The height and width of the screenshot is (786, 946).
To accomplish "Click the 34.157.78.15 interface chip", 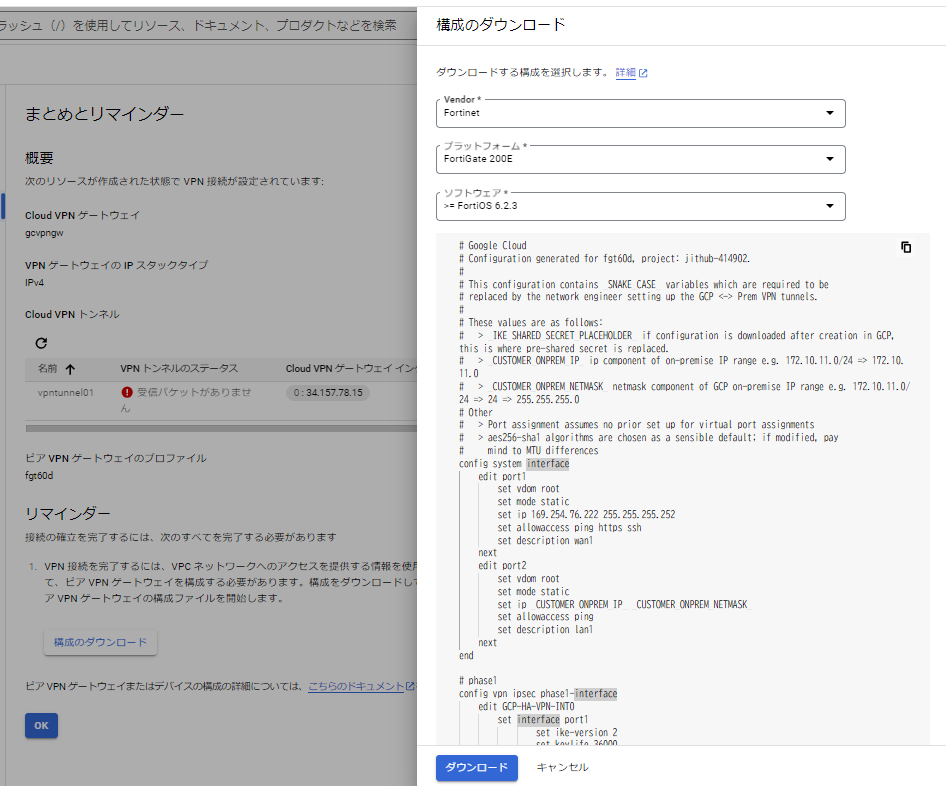I will coord(327,393).
